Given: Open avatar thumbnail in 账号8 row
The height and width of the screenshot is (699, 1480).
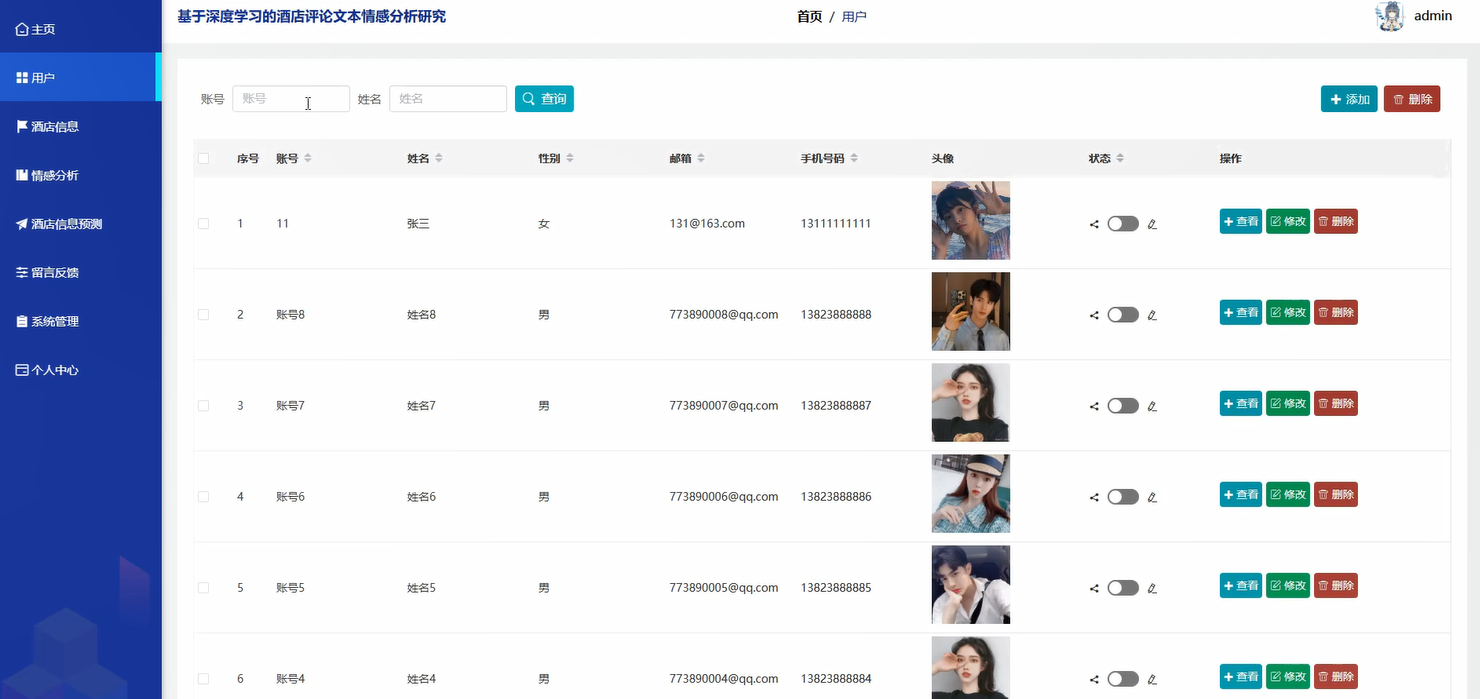Looking at the screenshot, I should click(x=971, y=311).
